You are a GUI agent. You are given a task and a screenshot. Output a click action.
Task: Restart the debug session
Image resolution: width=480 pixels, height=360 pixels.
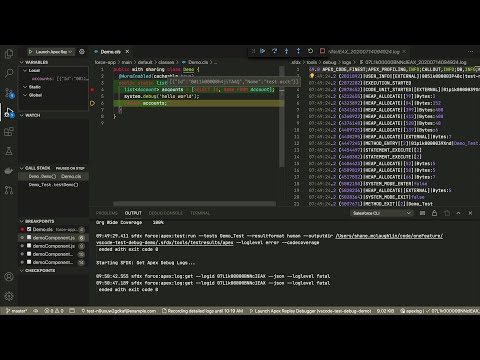pos(310,51)
